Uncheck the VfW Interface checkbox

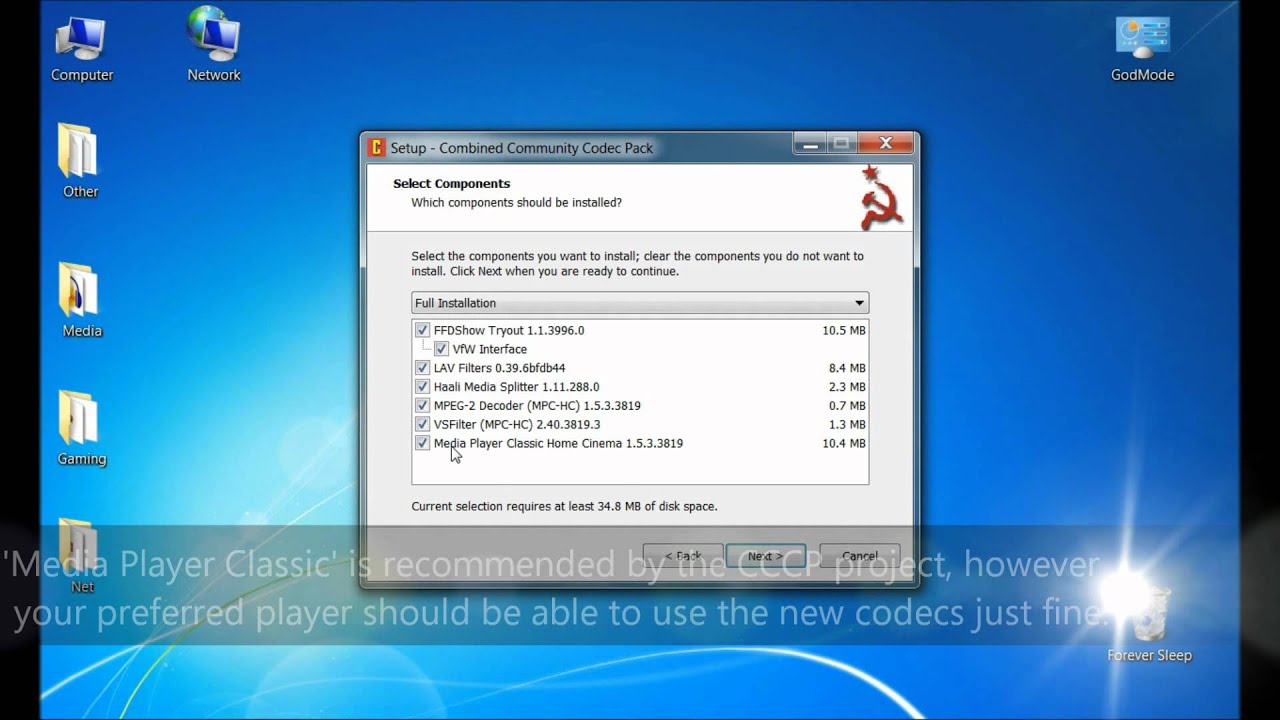click(441, 349)
